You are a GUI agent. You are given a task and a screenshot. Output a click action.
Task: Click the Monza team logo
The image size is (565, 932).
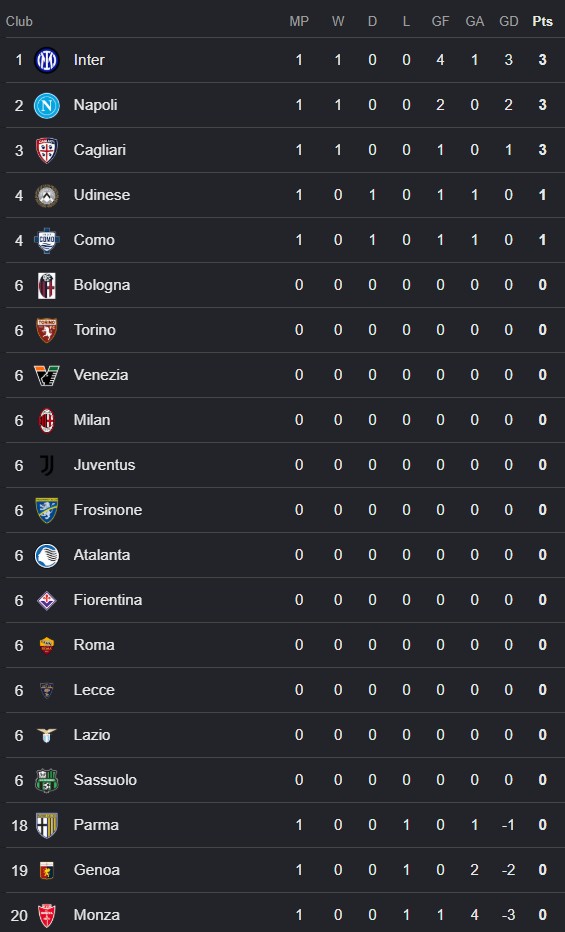point(46,915)
